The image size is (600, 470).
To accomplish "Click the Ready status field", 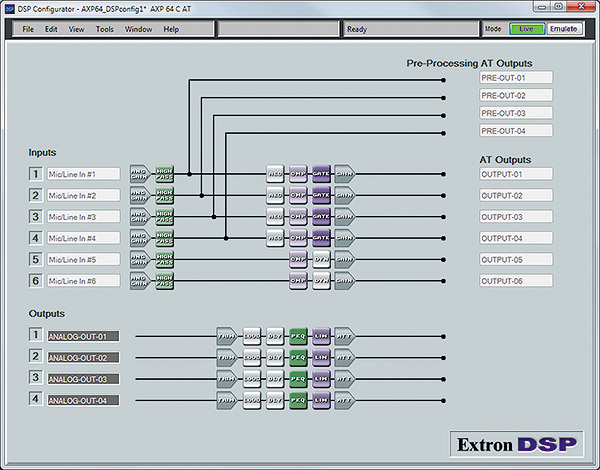I will pos(411,29).
